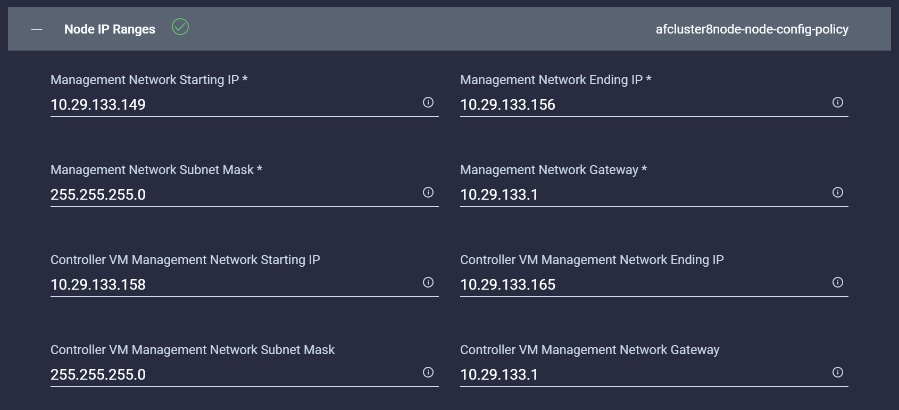Click the Node IP Ranges header title

110,29
